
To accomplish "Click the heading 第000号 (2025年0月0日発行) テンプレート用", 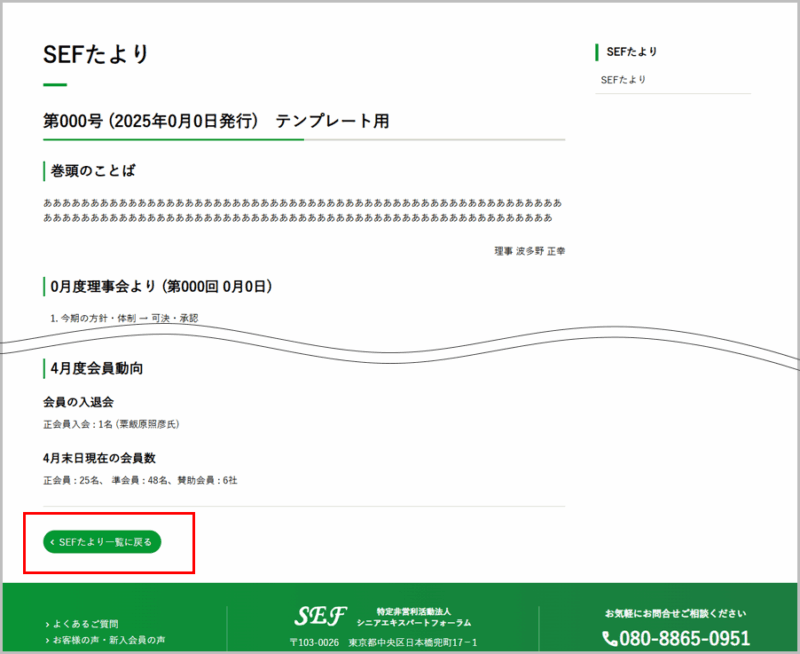I will pyautogui.click(x=216, y=121).
